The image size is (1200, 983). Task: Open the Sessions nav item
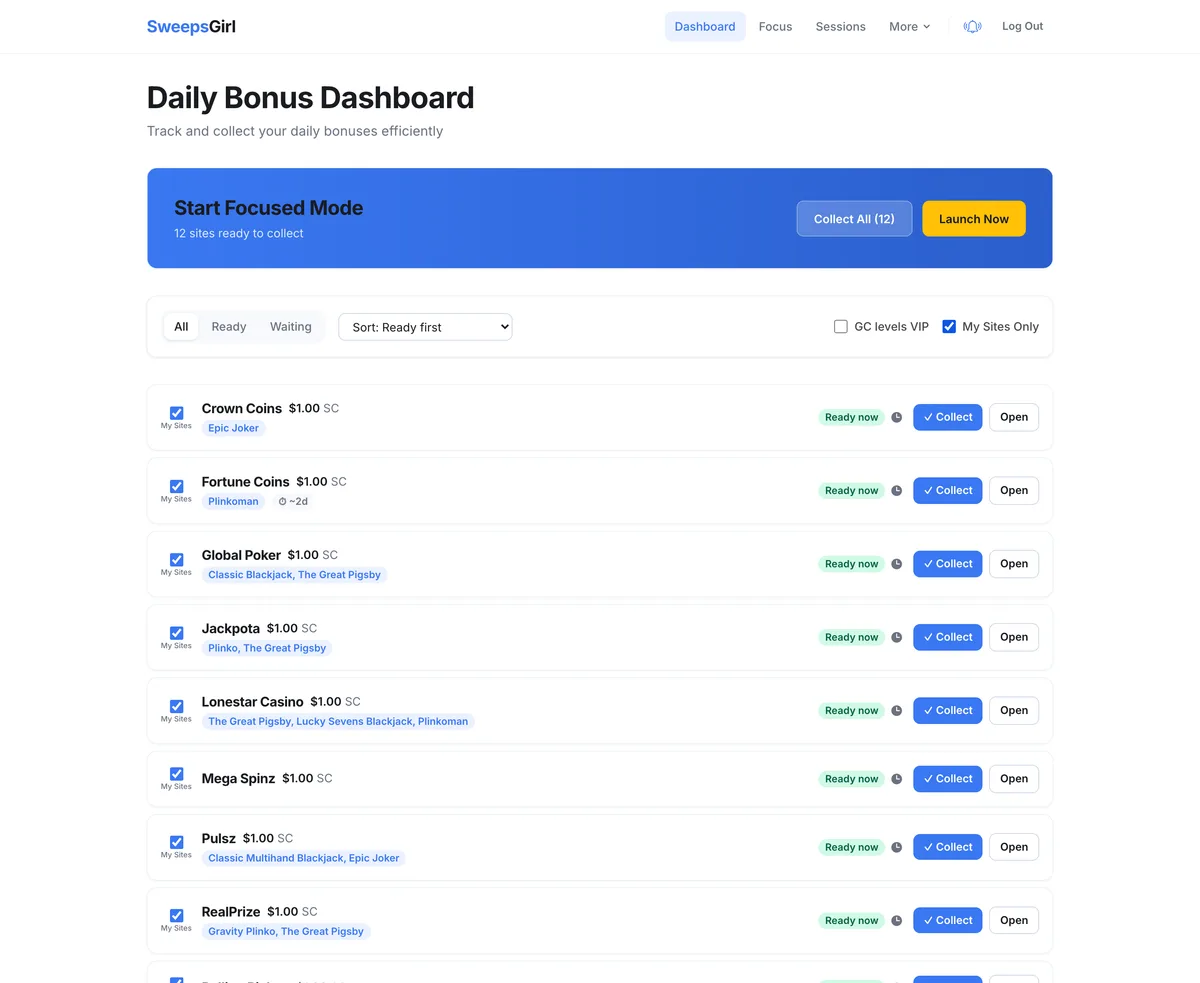coord(840,27)
